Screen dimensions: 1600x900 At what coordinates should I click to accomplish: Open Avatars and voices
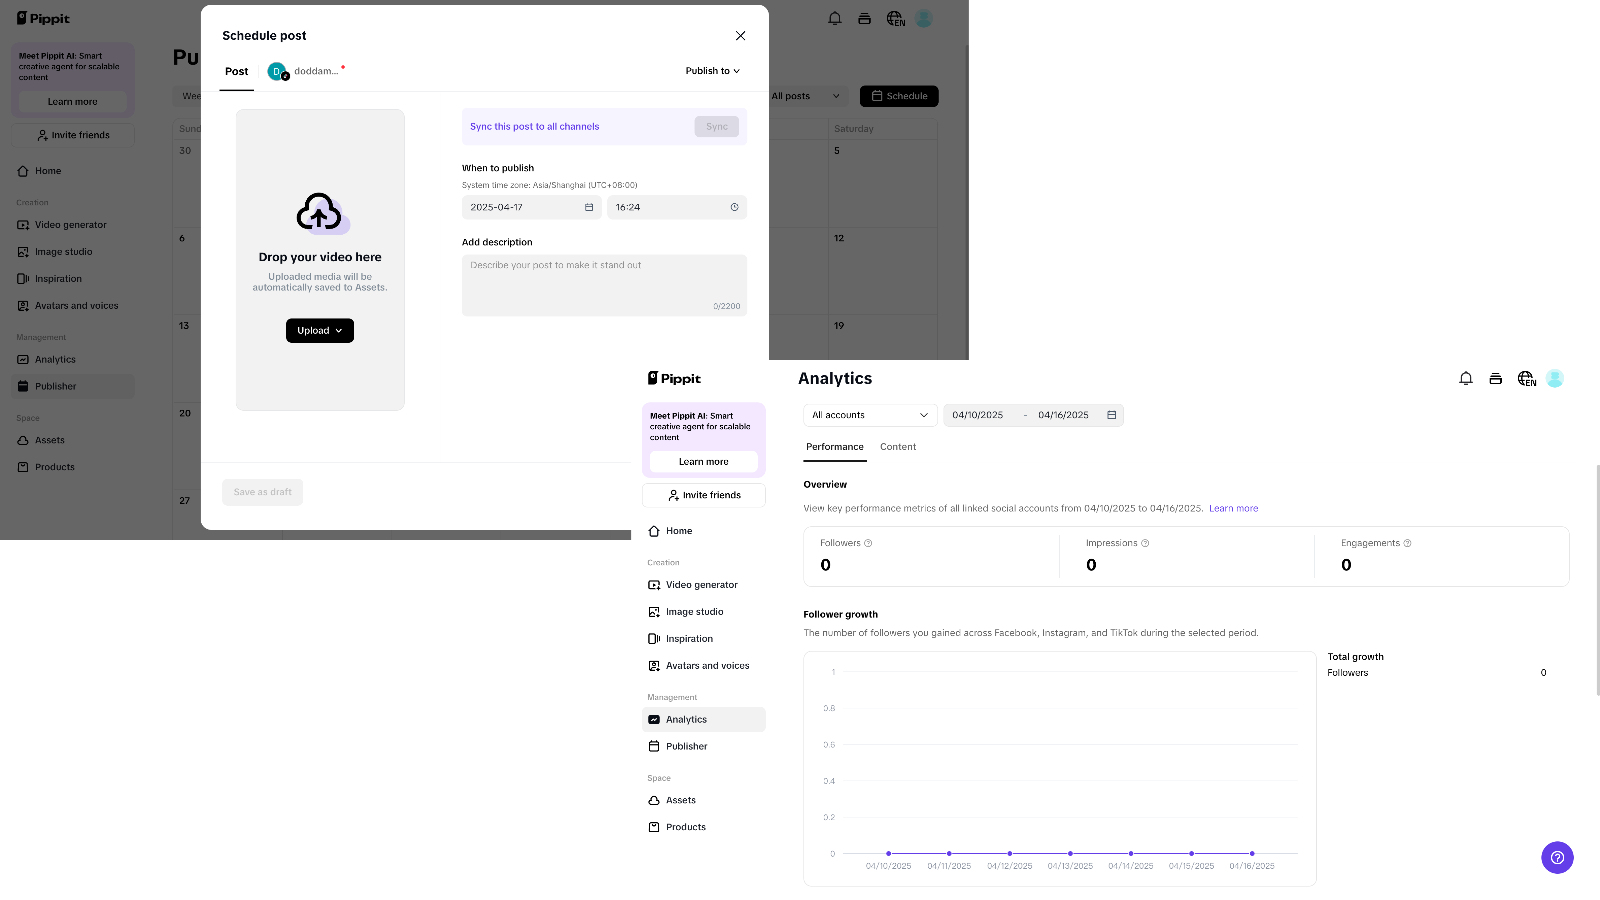tap(706, 665)
